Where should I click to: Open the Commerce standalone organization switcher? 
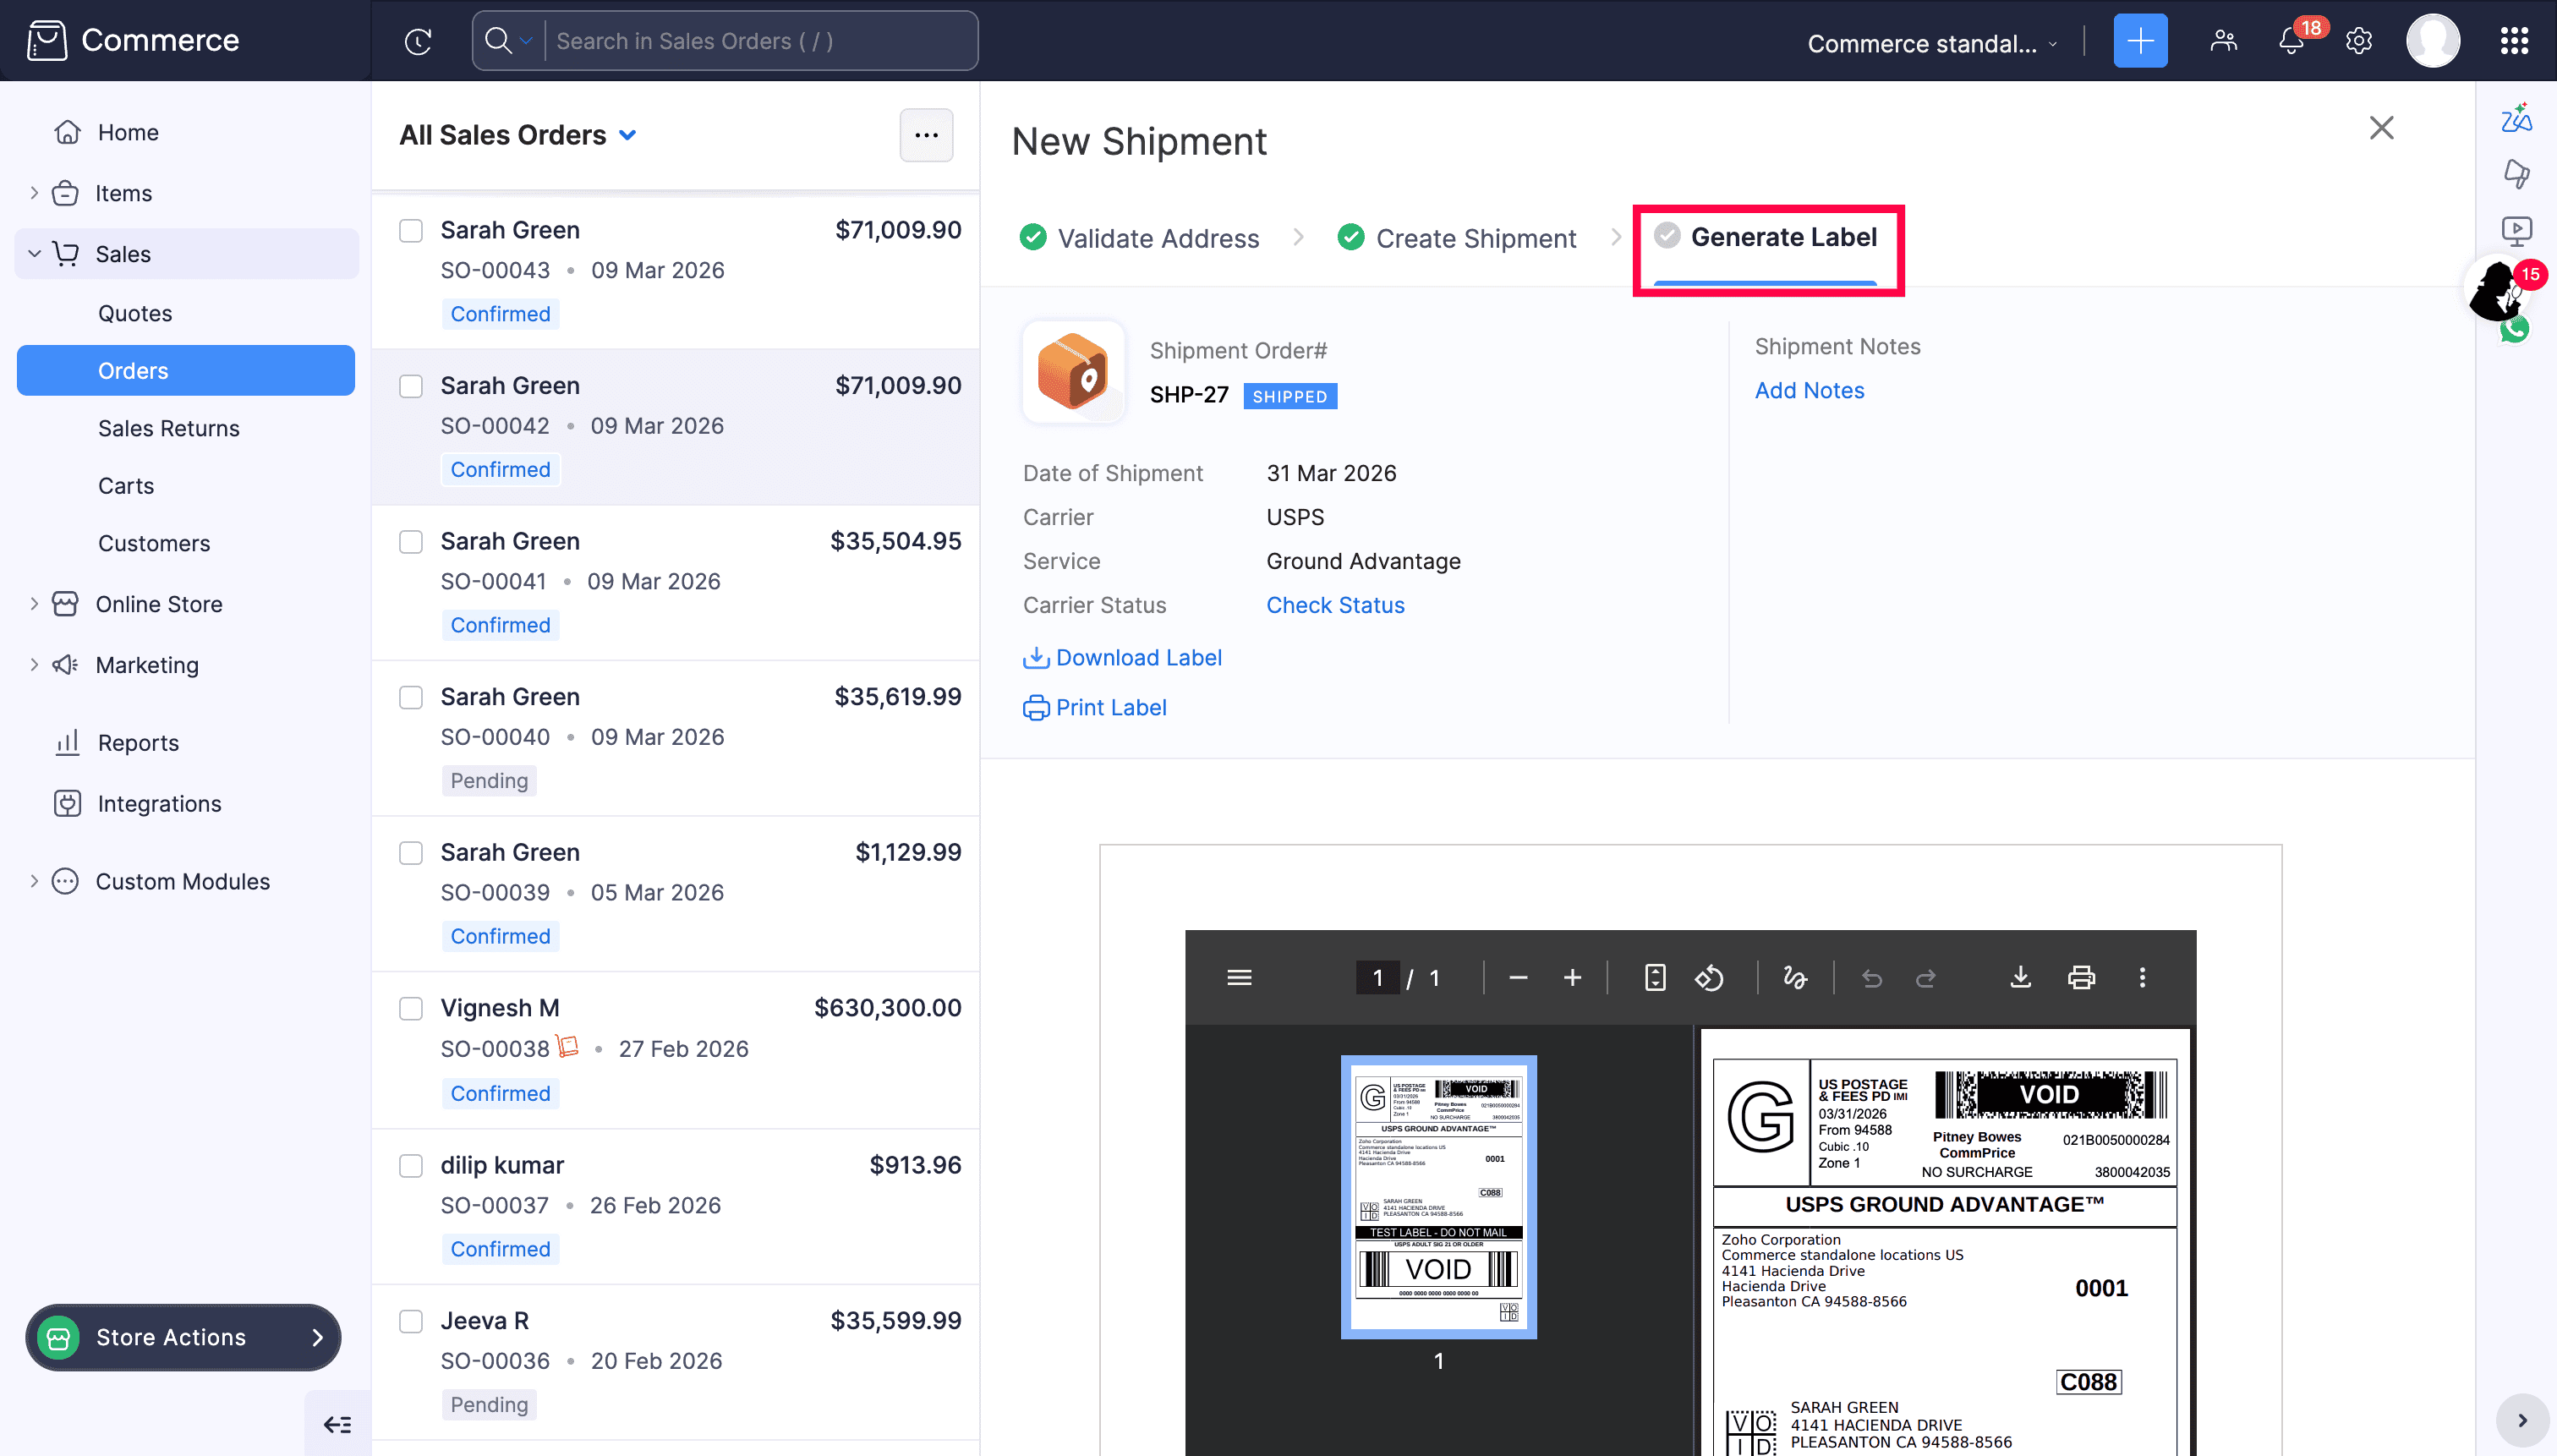point(1932,43)
